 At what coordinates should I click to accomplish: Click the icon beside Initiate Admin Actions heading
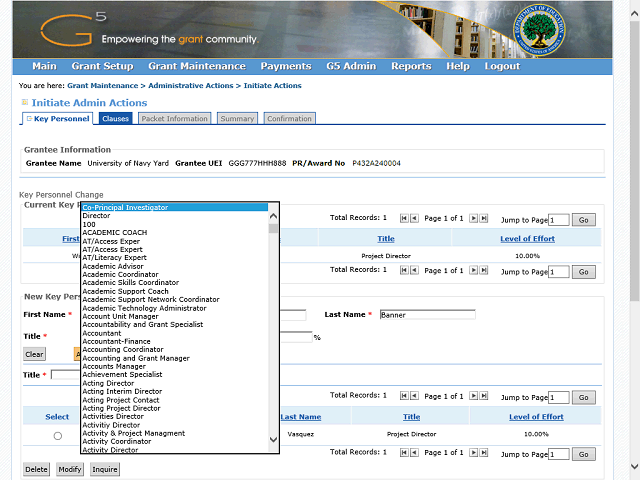[25, 102]
